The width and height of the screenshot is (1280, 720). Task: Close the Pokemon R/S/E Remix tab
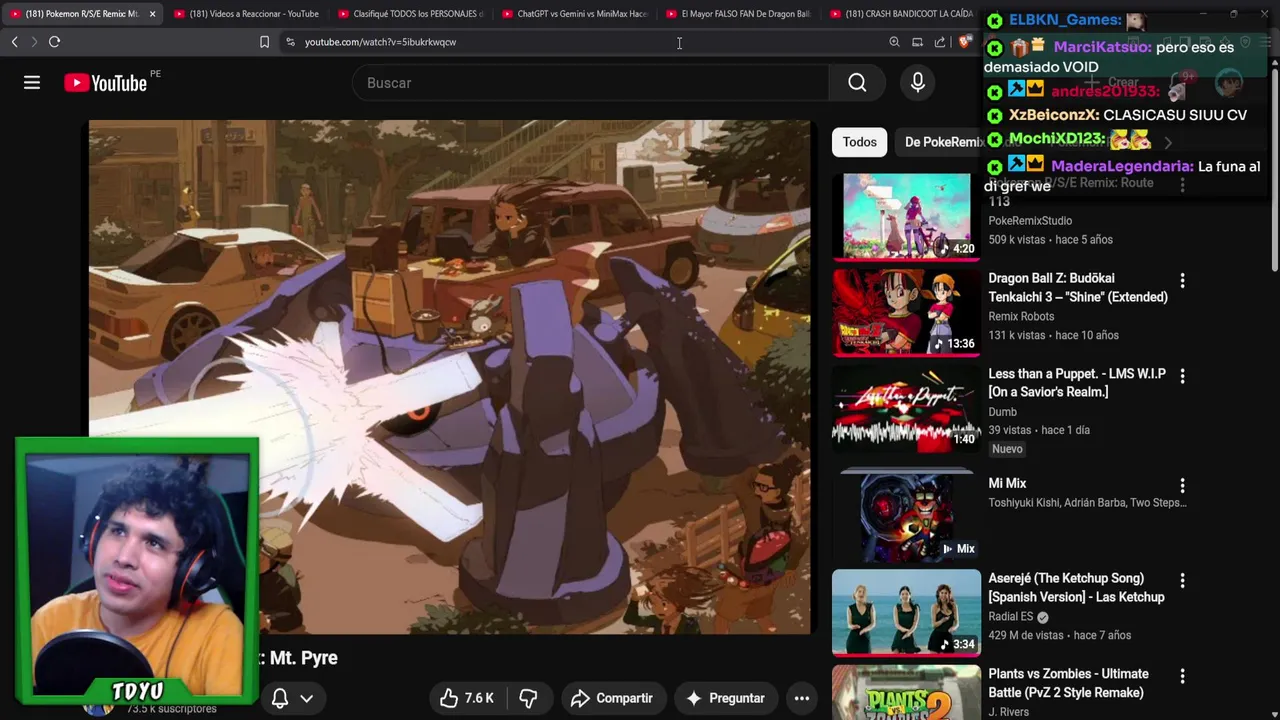click(152, 14)
